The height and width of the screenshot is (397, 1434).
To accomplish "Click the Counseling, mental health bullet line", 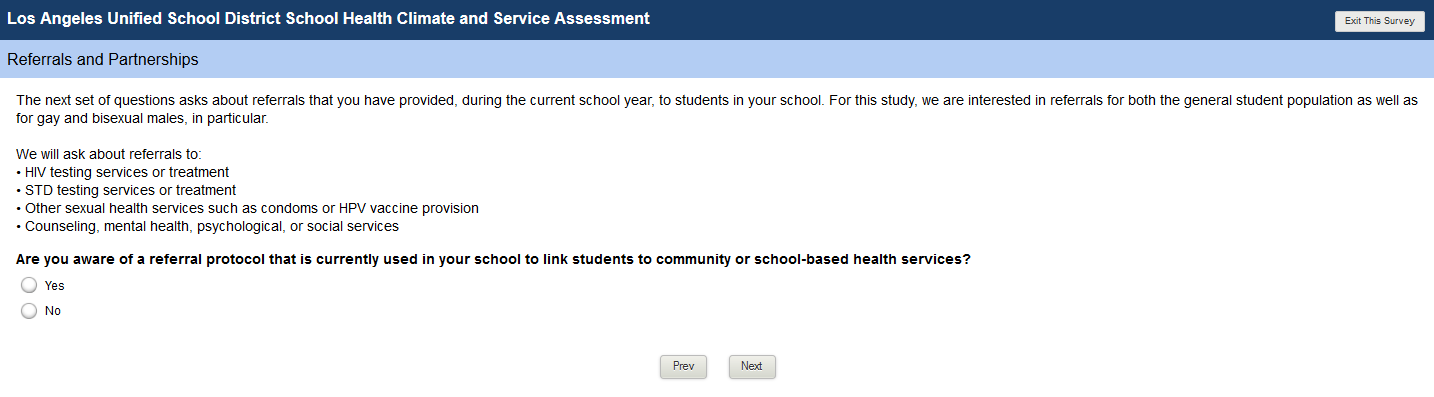I will coord(207,226).
